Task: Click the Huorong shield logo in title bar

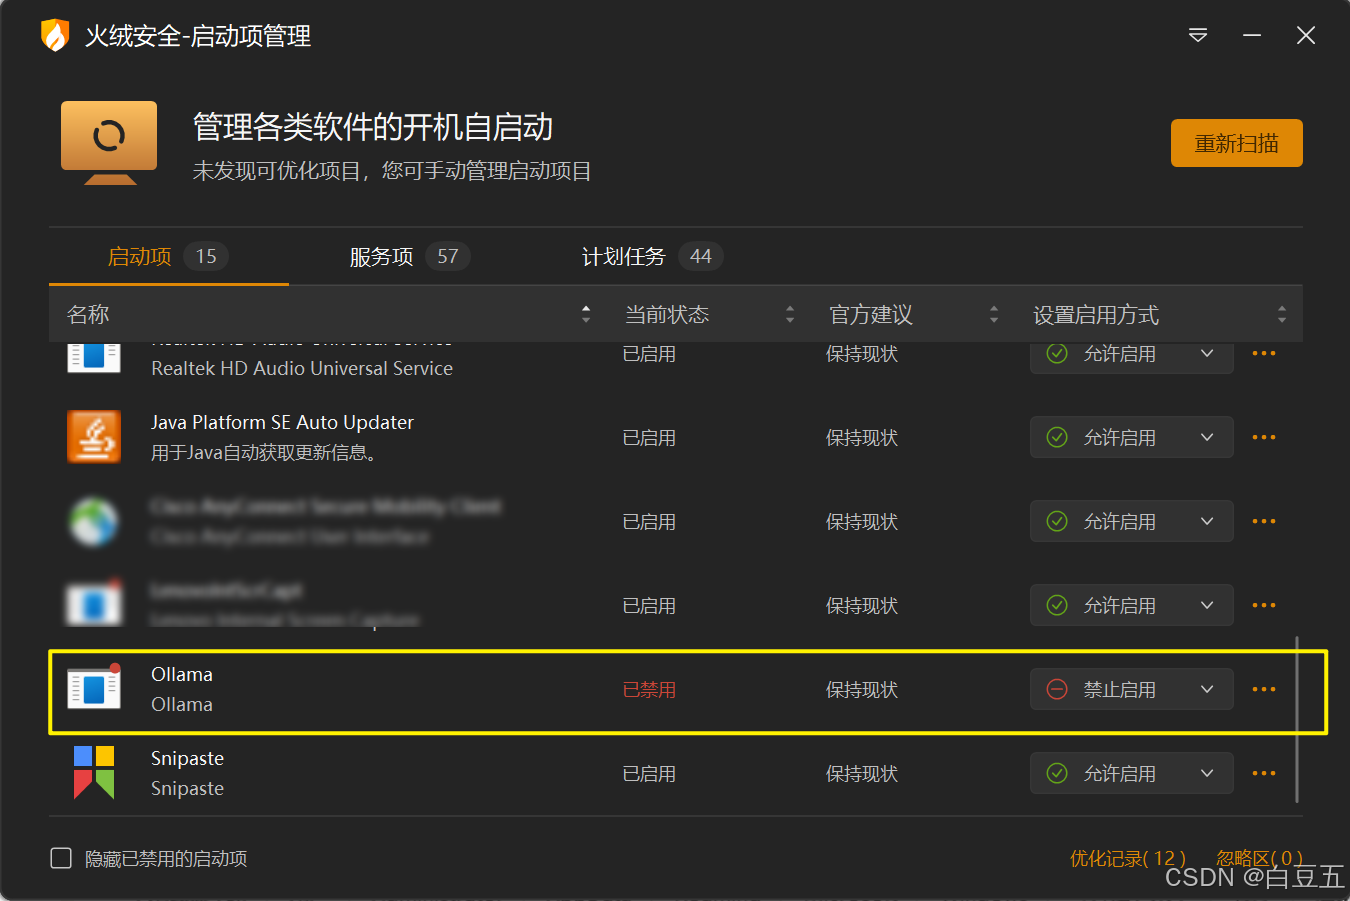Action: point(55,35)
